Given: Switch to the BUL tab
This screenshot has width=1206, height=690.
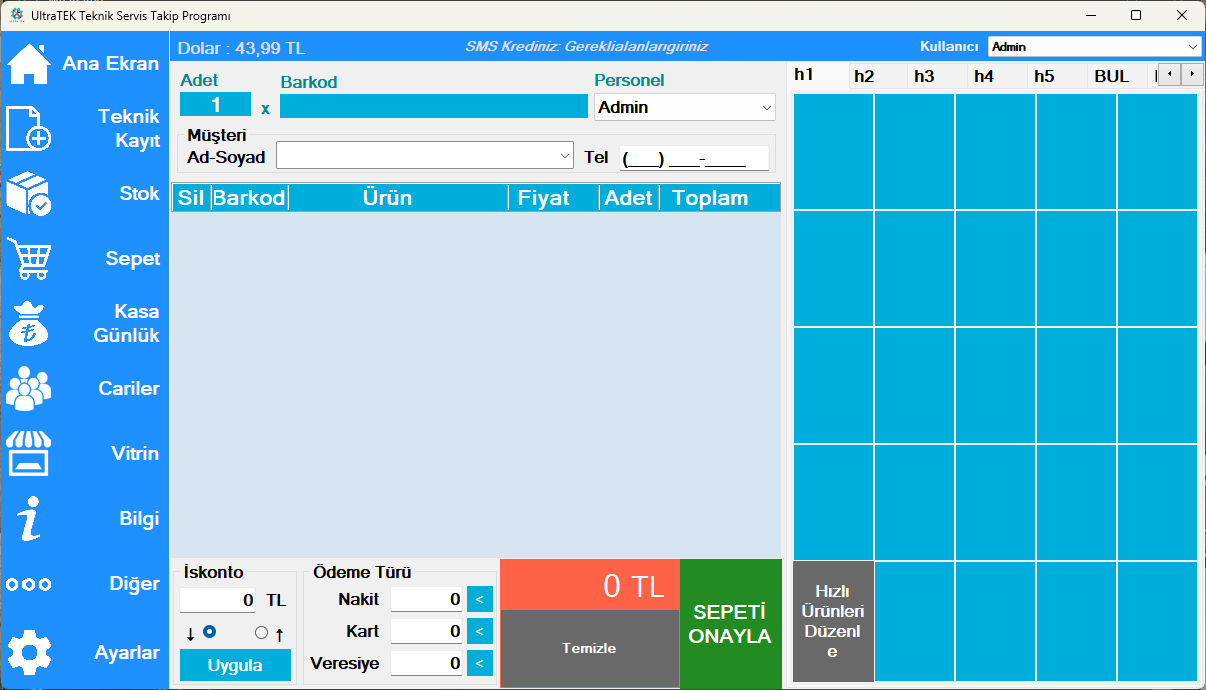Looking at the screenshot, I should (x=1111, y=76).
